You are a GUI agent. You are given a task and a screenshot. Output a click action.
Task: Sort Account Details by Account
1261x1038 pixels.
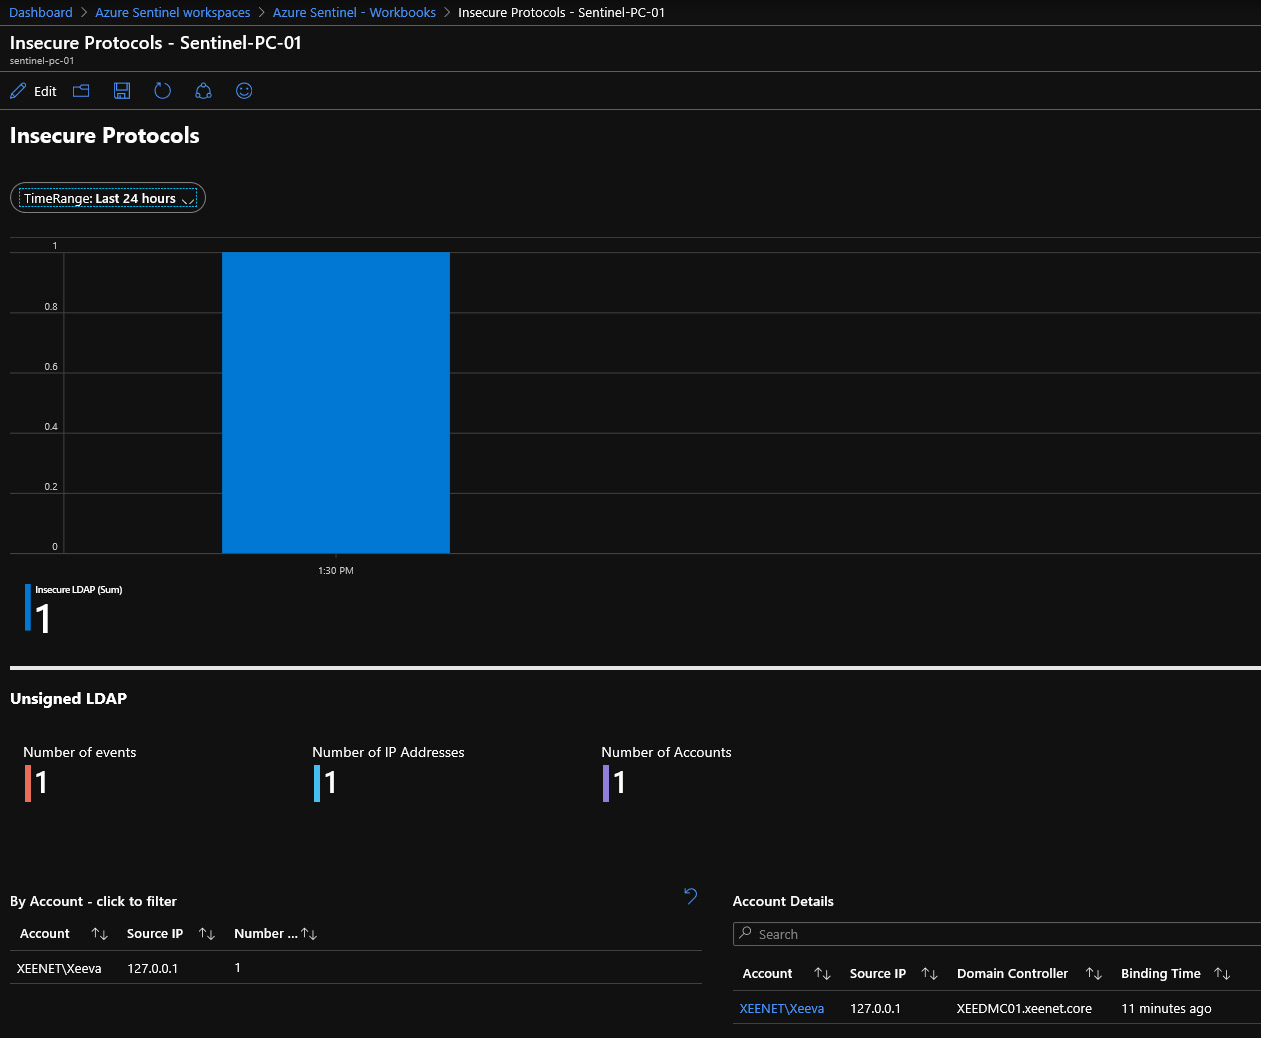tap(822, 974)
